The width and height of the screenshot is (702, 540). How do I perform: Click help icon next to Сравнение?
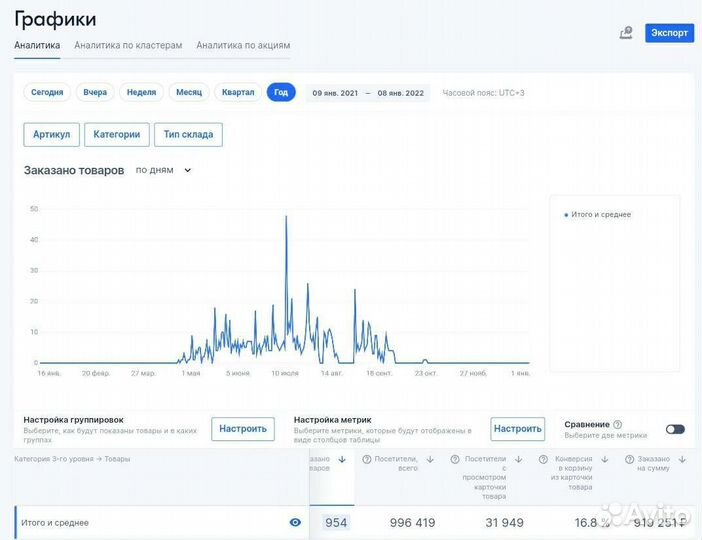point(617,425)
